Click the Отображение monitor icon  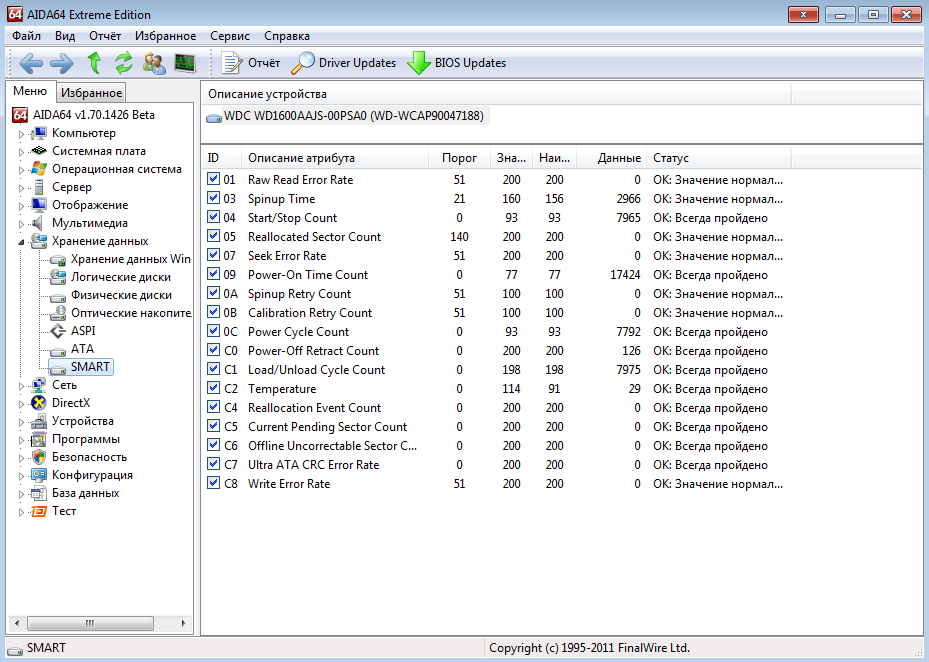(39, 205)
